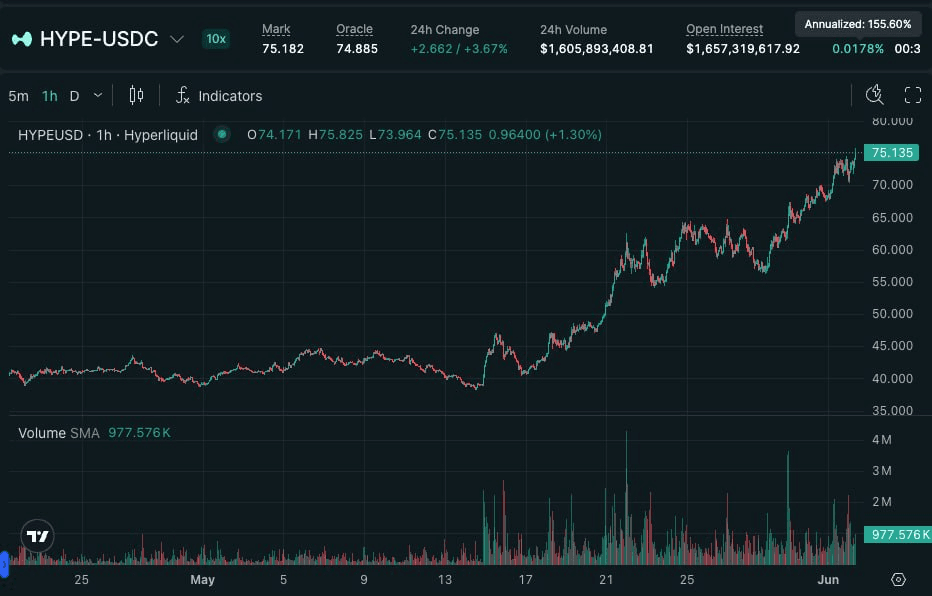This screenshot has height=596, width=932.
Task: Click the May label on time axis
Action: click(203, 579)
